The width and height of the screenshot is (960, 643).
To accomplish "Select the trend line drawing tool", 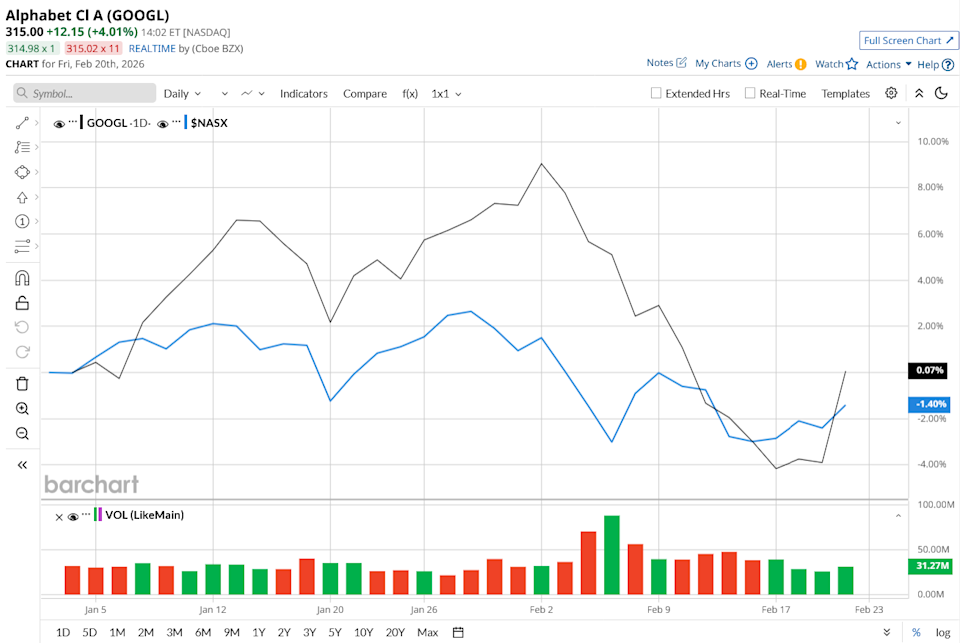I will click(22, 122).
